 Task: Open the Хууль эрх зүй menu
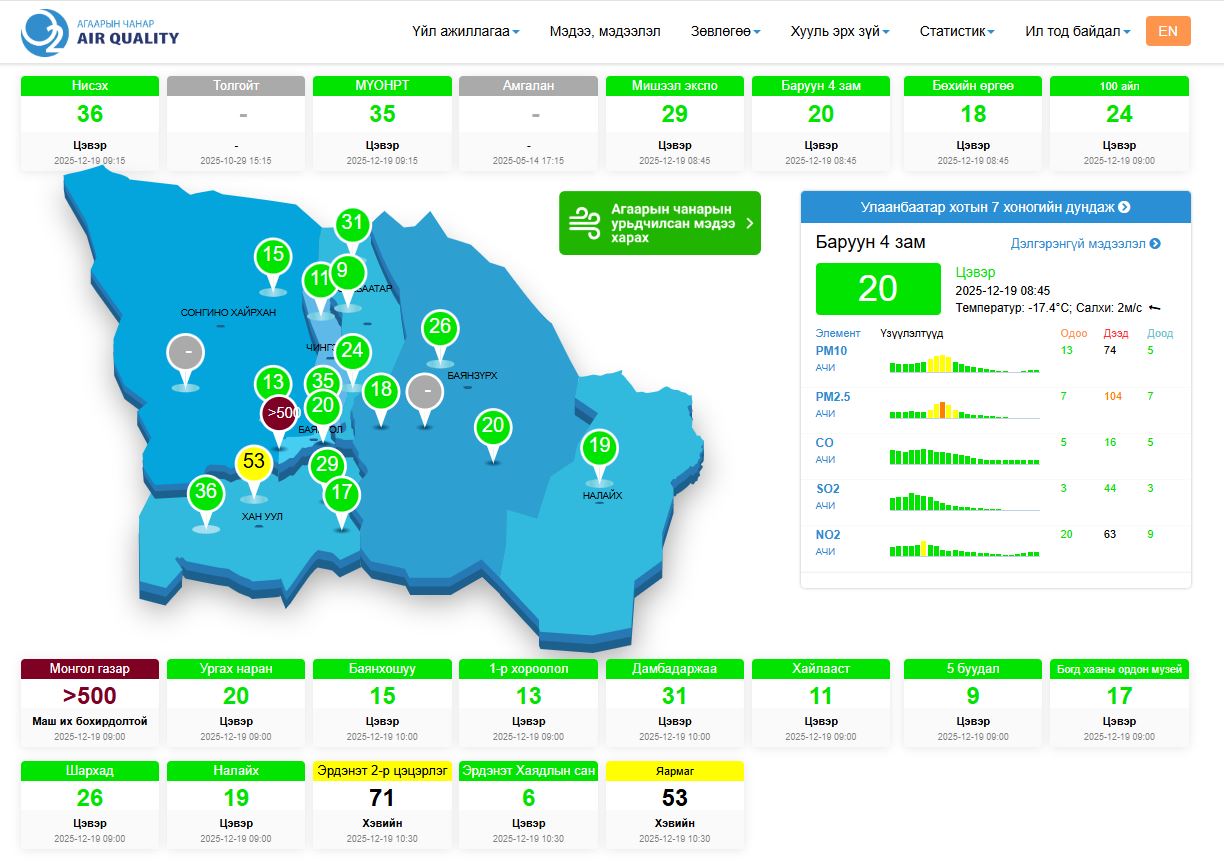pyautogui.click(x=839, y=31)
